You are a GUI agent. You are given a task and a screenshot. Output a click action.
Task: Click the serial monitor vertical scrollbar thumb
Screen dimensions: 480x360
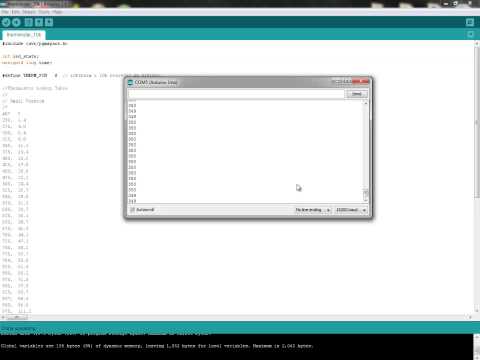(x=366, y=195)
